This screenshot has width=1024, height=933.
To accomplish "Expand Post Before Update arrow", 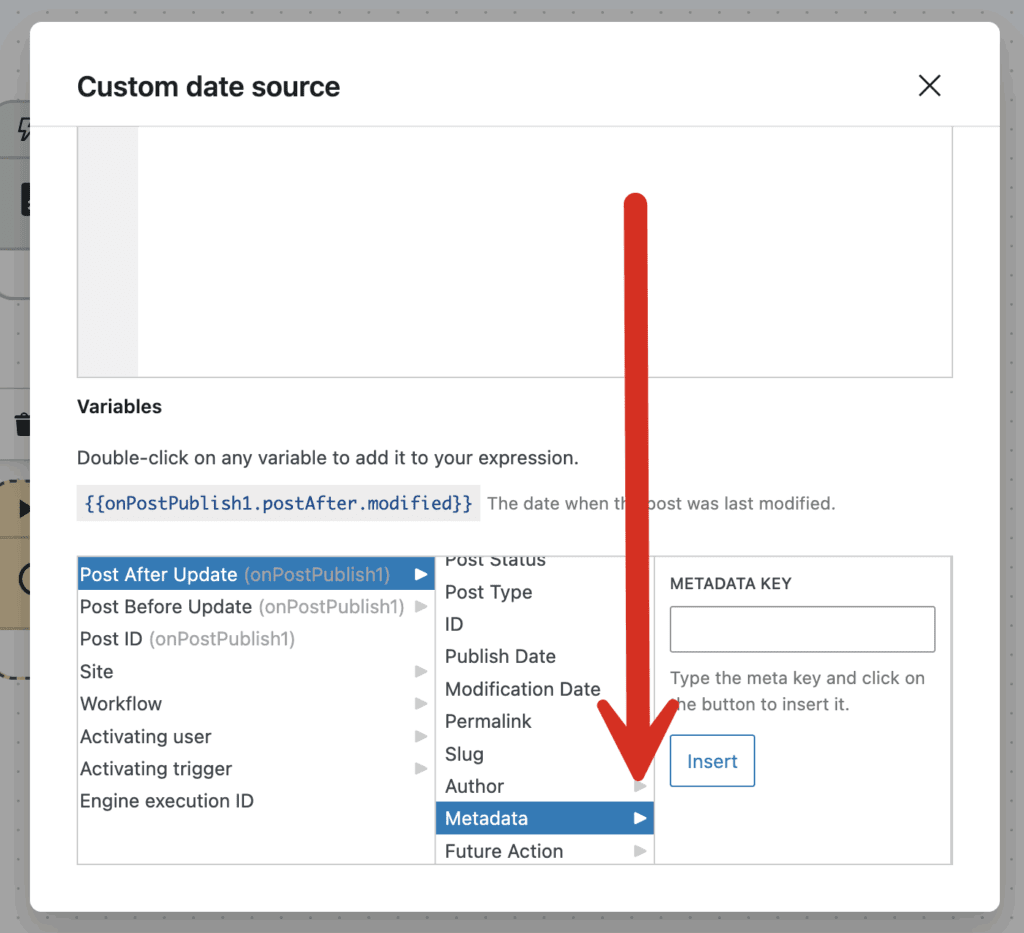I will 421,607.
